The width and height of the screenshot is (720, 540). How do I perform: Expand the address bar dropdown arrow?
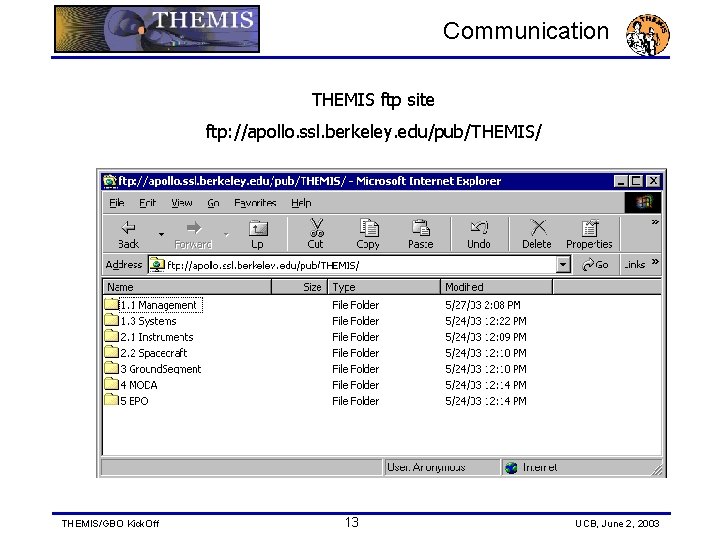563,265
